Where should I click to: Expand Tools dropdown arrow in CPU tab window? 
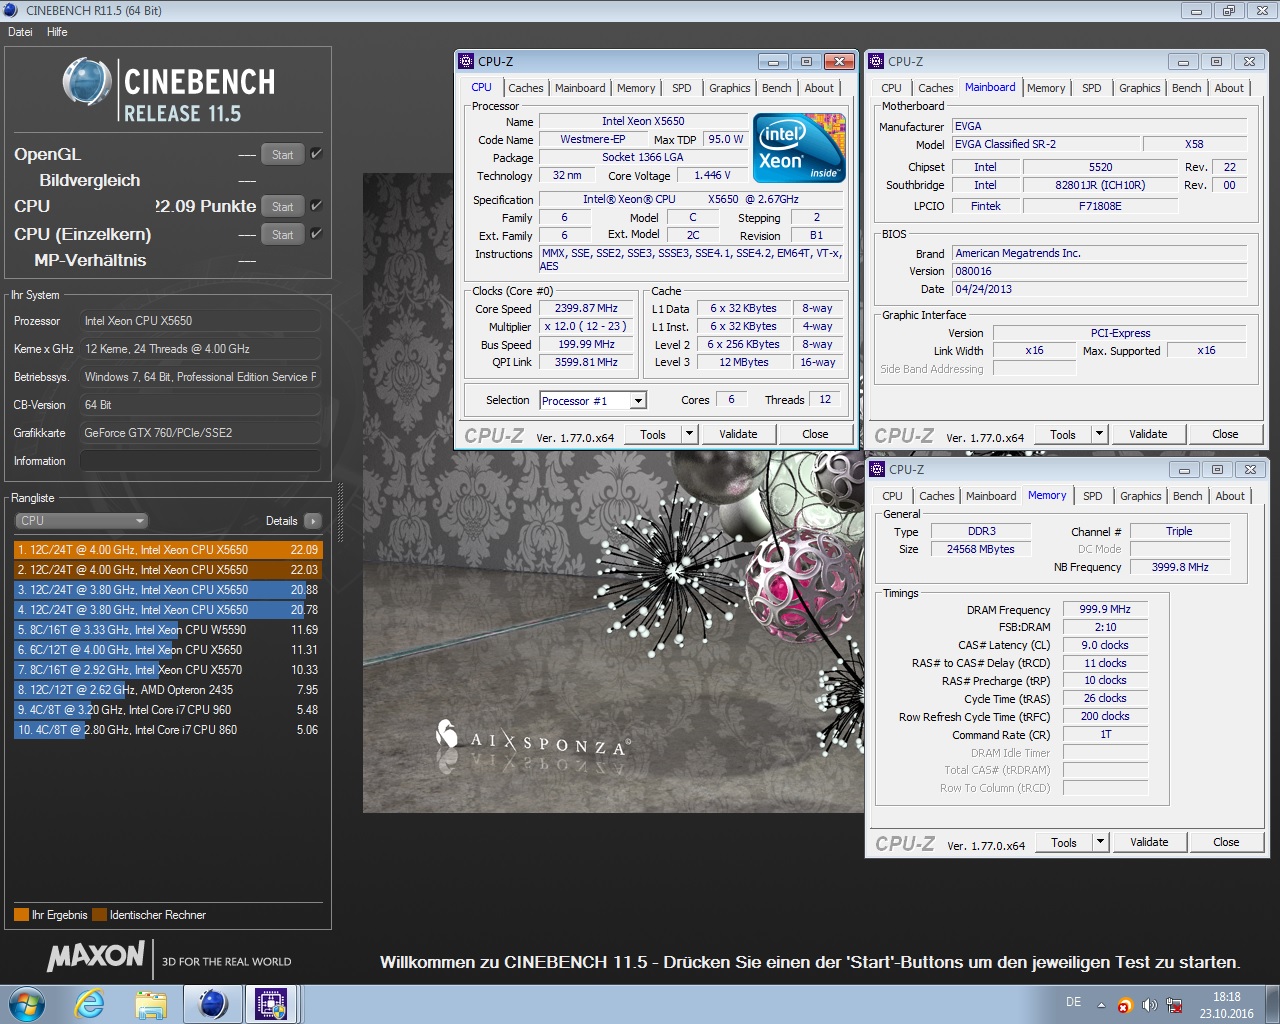click(689, 434)
